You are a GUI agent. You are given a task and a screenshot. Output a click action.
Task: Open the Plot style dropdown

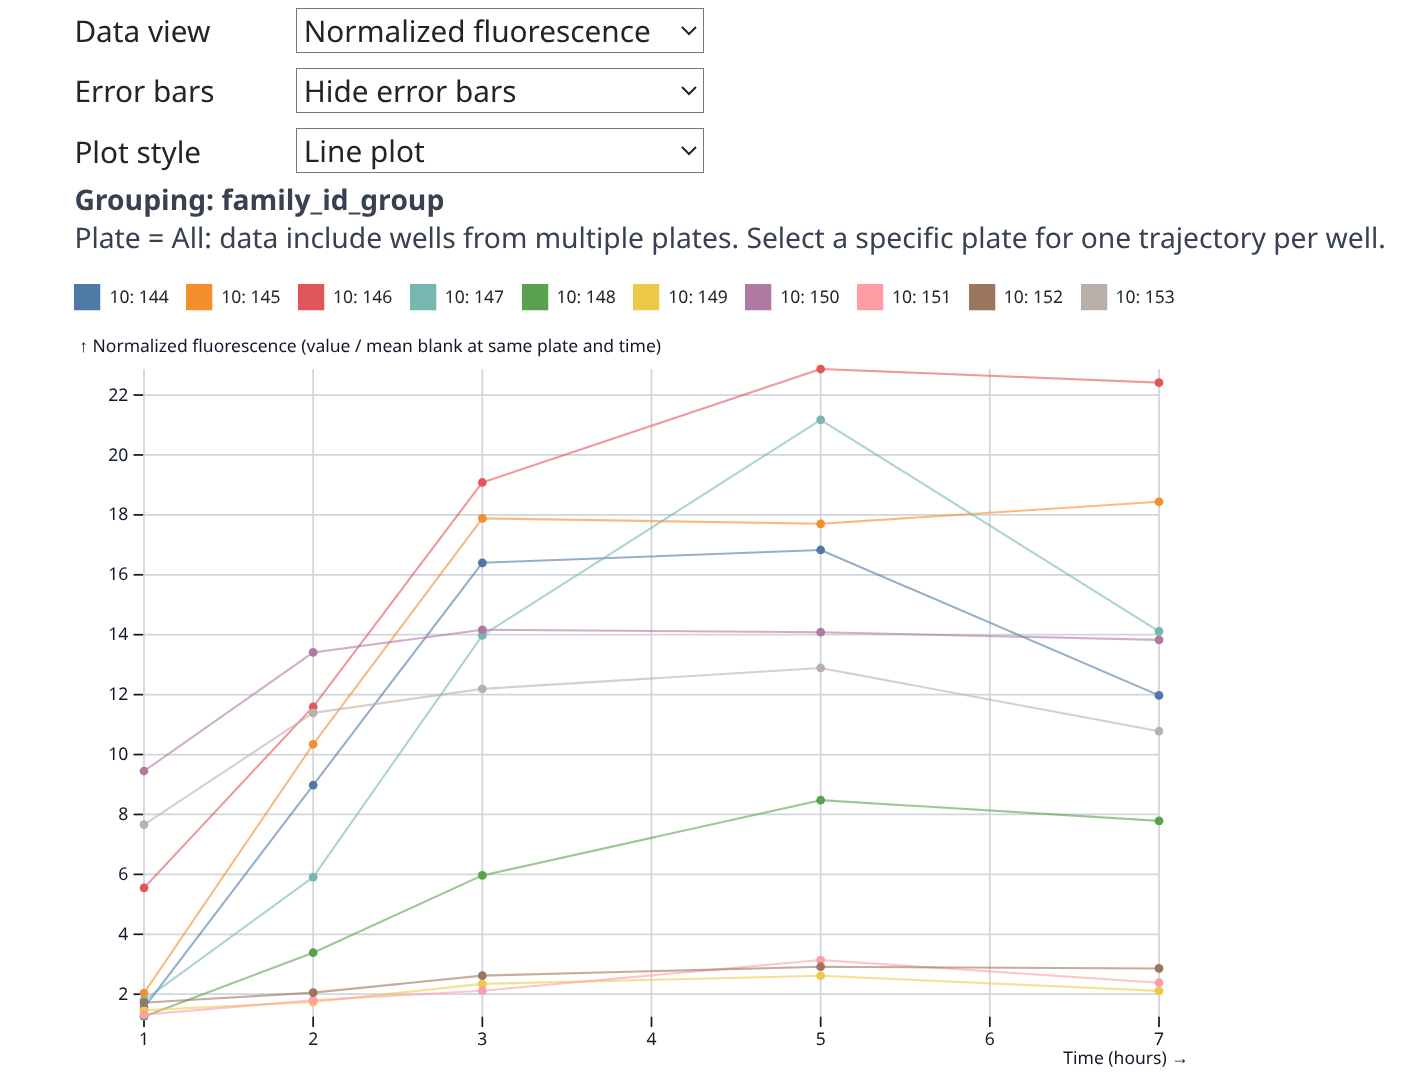coord(499,151)
